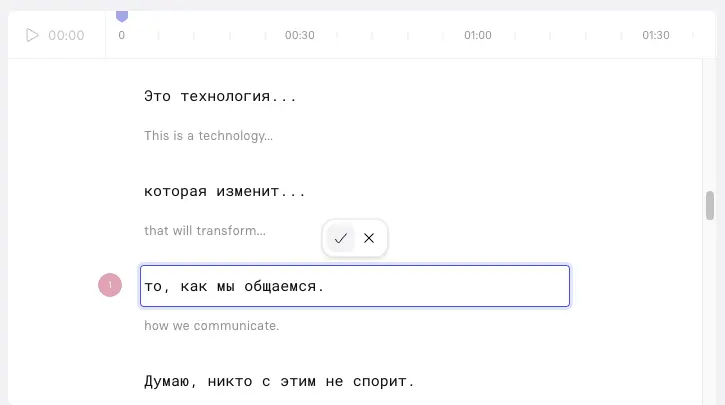Click the play button
The width and height of the screenshot is (725, 405).
(32, 35)
